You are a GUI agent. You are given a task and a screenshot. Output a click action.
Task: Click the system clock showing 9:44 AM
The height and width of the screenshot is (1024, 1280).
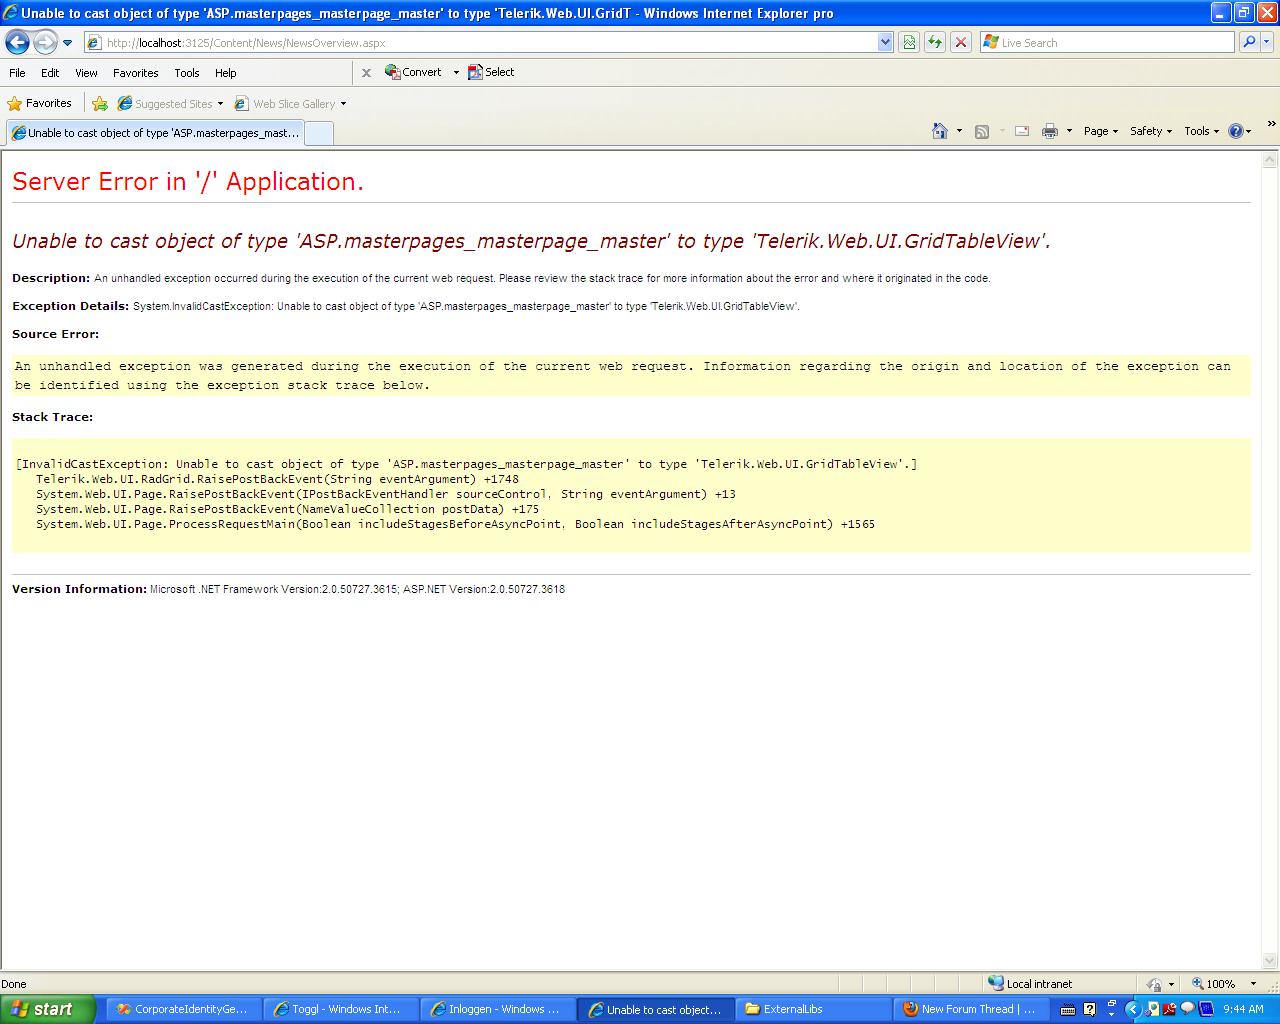pos(1244,1009)
